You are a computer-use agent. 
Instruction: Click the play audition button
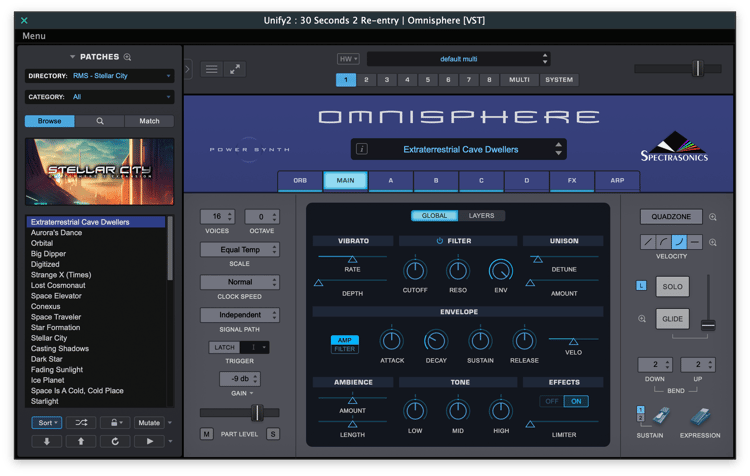coord(149,441)
